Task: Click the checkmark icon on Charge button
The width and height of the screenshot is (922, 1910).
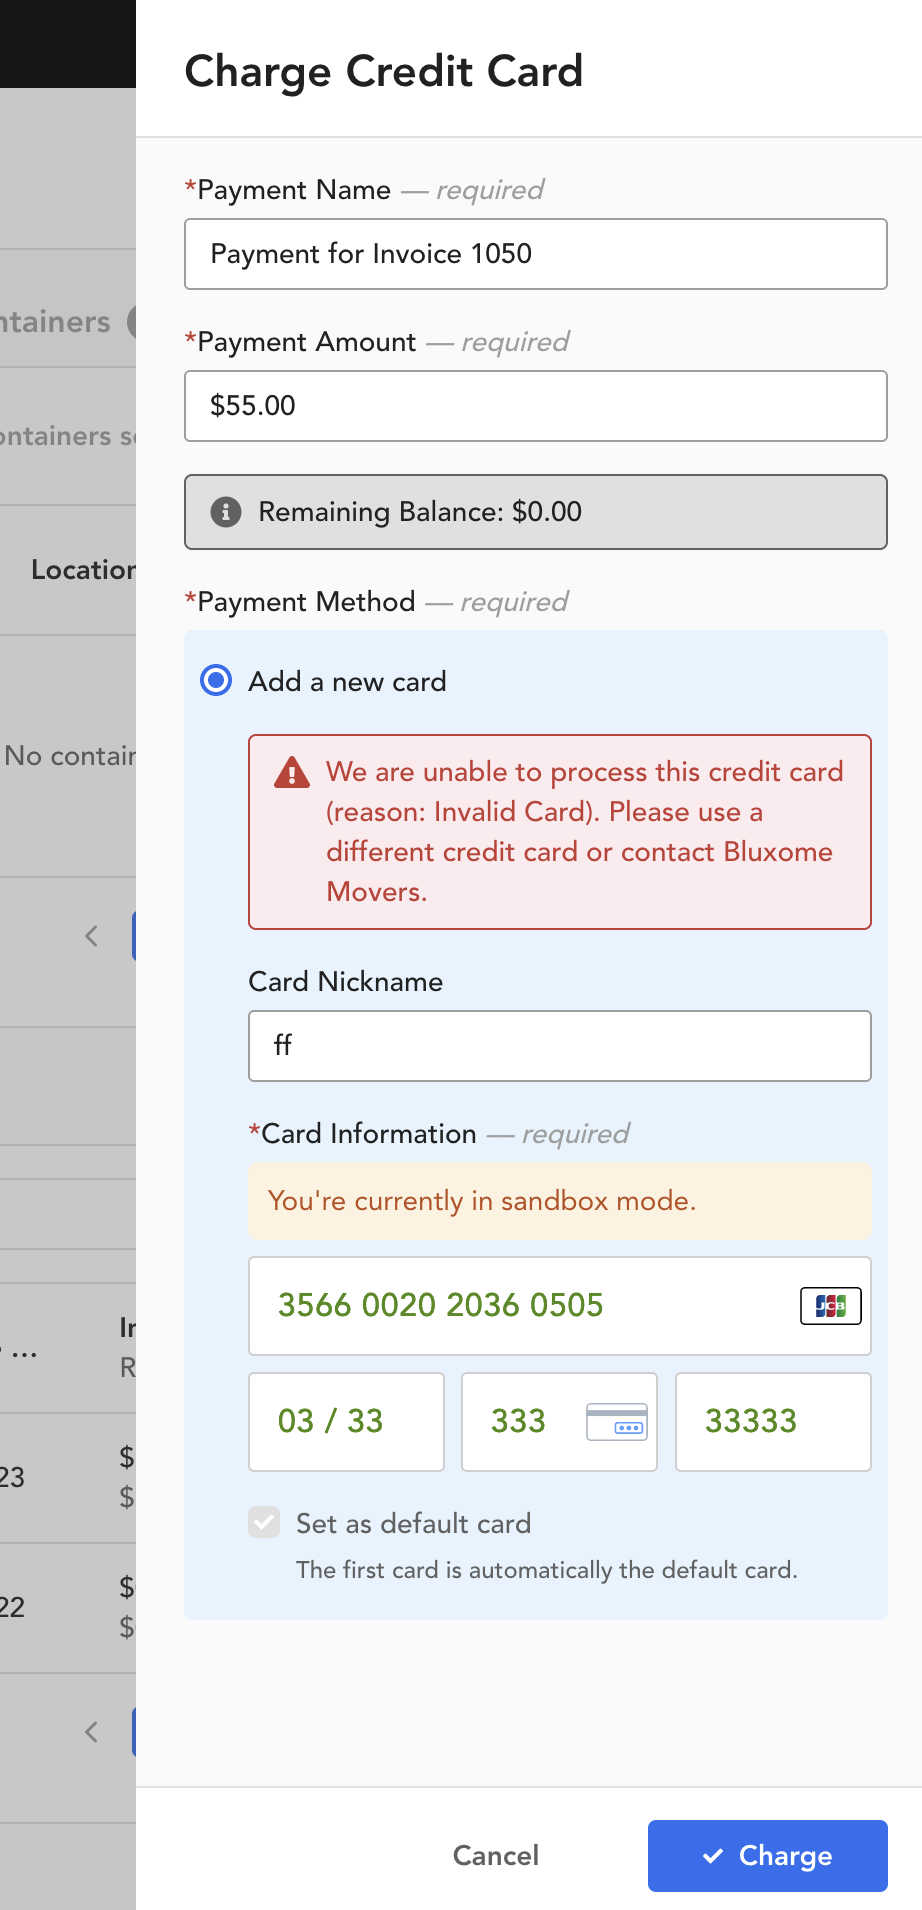Action: coord(713,1856)
